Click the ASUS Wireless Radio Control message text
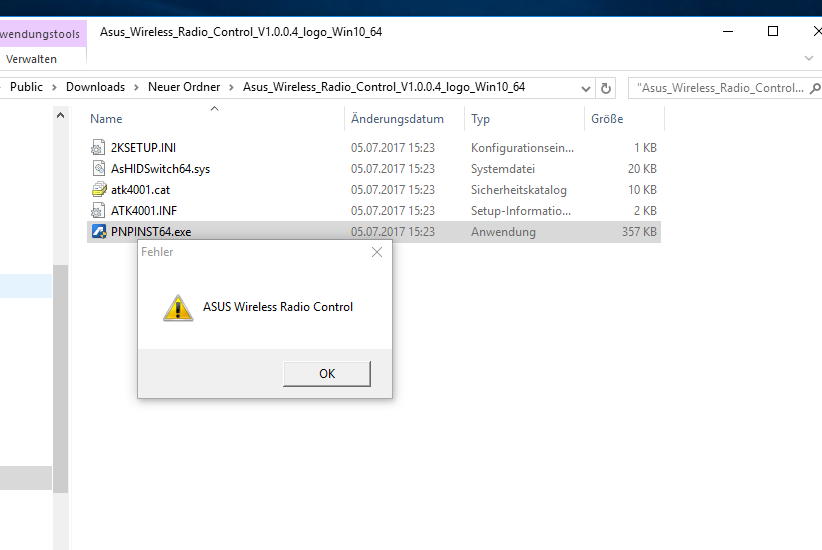The image size is (822, 550). tap(278, 307)
